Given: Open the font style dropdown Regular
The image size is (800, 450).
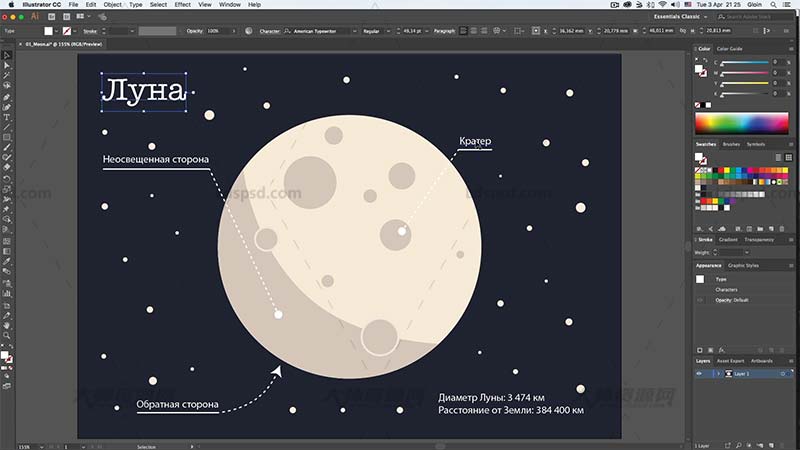Looking at the screenshot, I should point(388,31).
